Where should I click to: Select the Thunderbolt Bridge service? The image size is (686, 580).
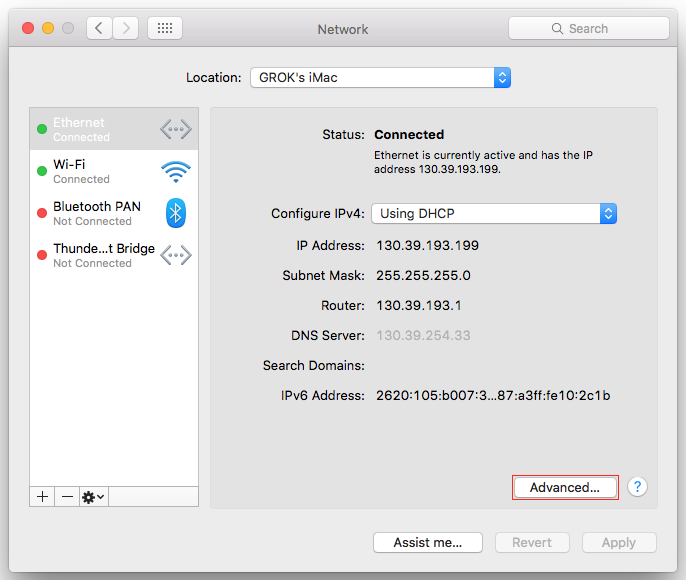point(114,255)
